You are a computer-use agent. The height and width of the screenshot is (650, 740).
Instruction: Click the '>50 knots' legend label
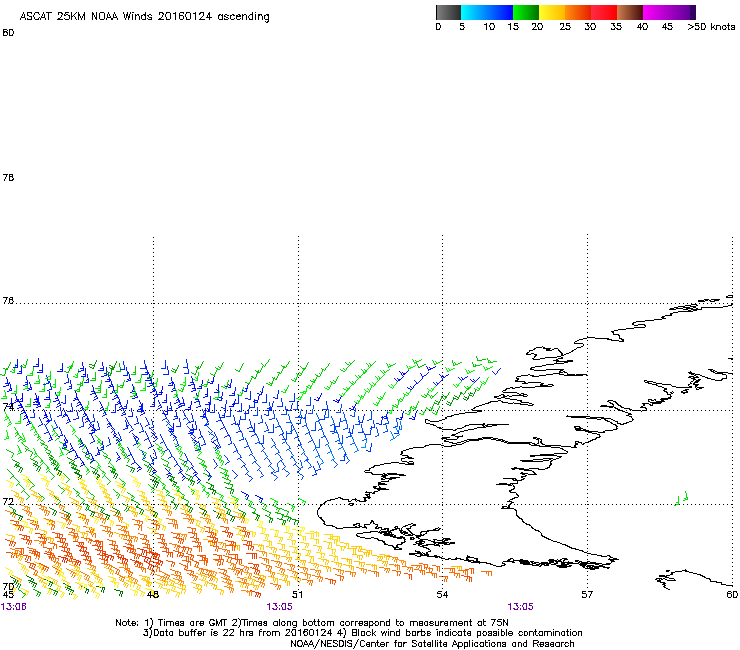click(x=711, y=27)
